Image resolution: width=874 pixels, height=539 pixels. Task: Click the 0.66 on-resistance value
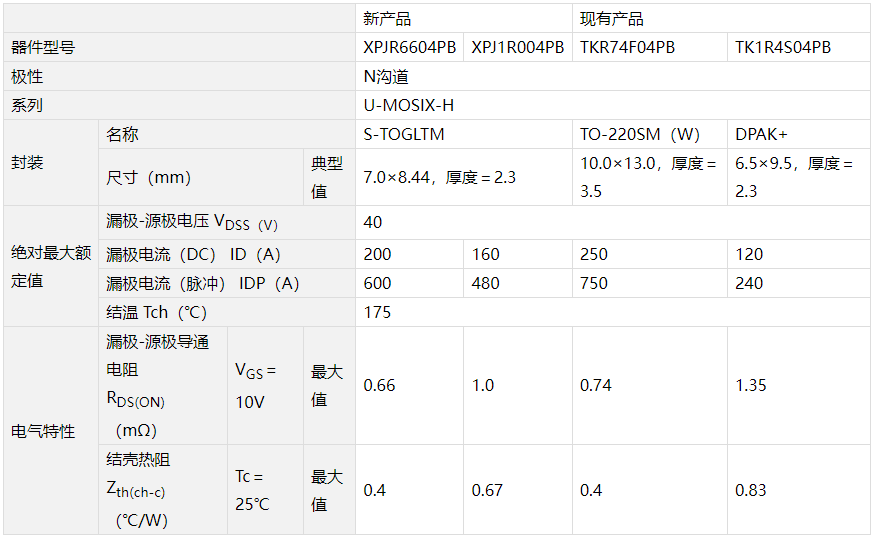pos(409,386)
